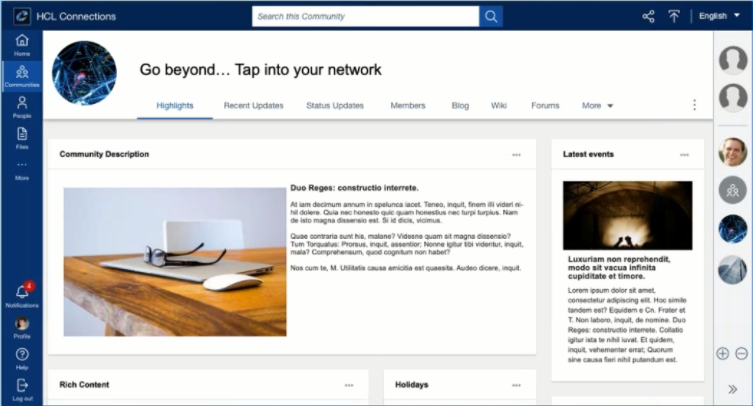753x406 pixels.
Task: Click the Latest events concert image
Action: coord(628,215)
